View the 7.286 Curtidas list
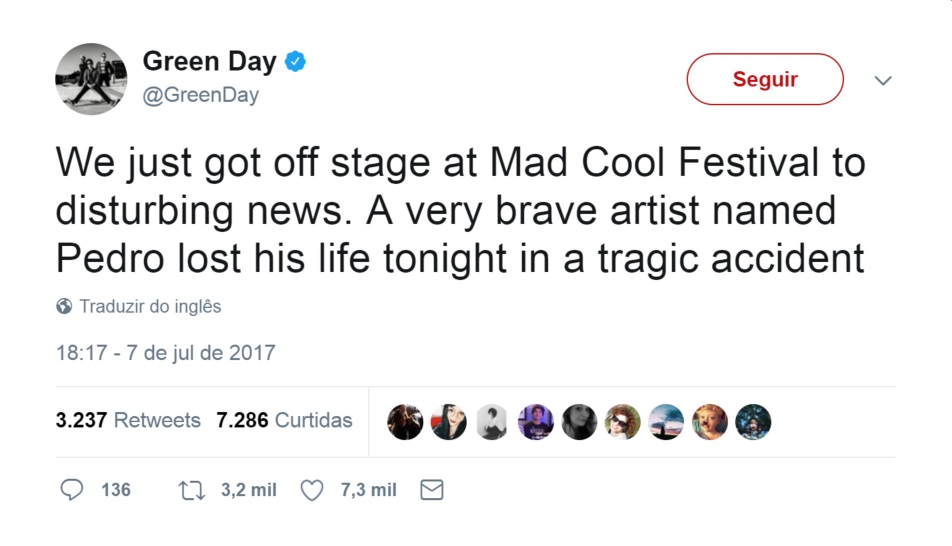Image resolution: width=952 pixels, height=546 pixels. pyautogui.click(x=284, y=421)
